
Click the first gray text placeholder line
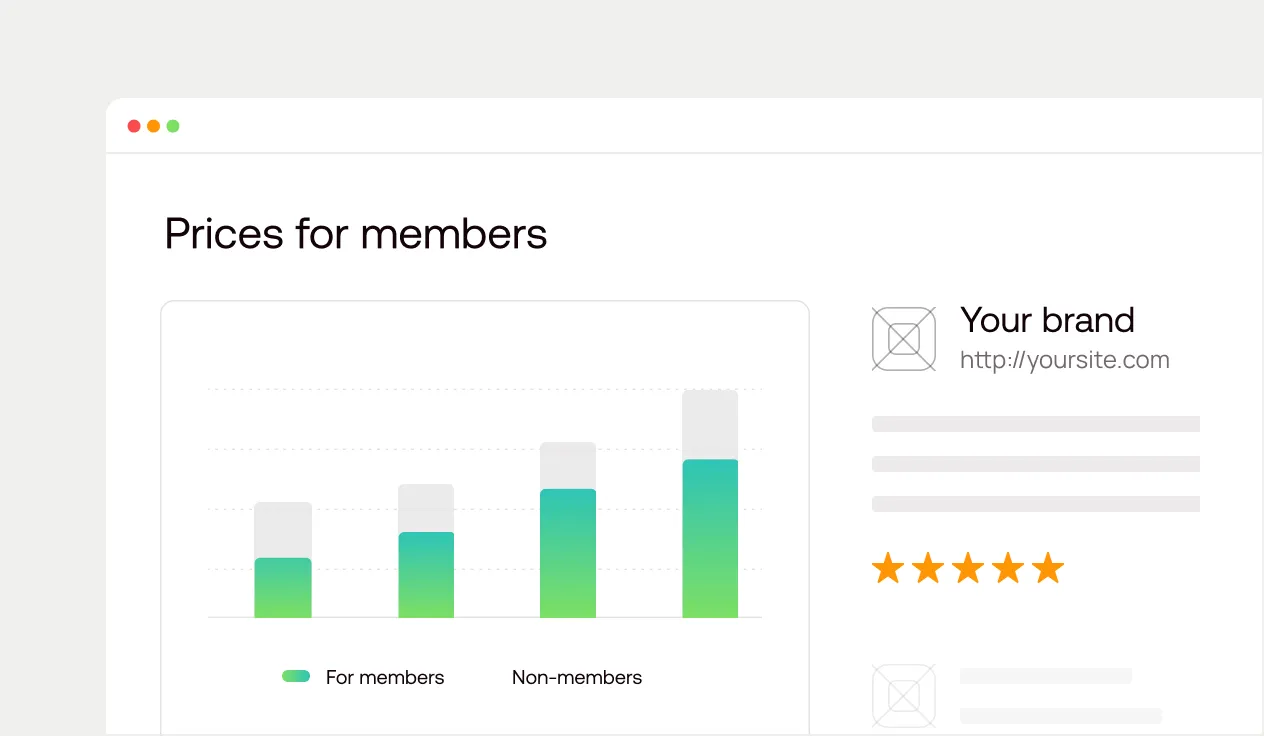(1035, 423)
